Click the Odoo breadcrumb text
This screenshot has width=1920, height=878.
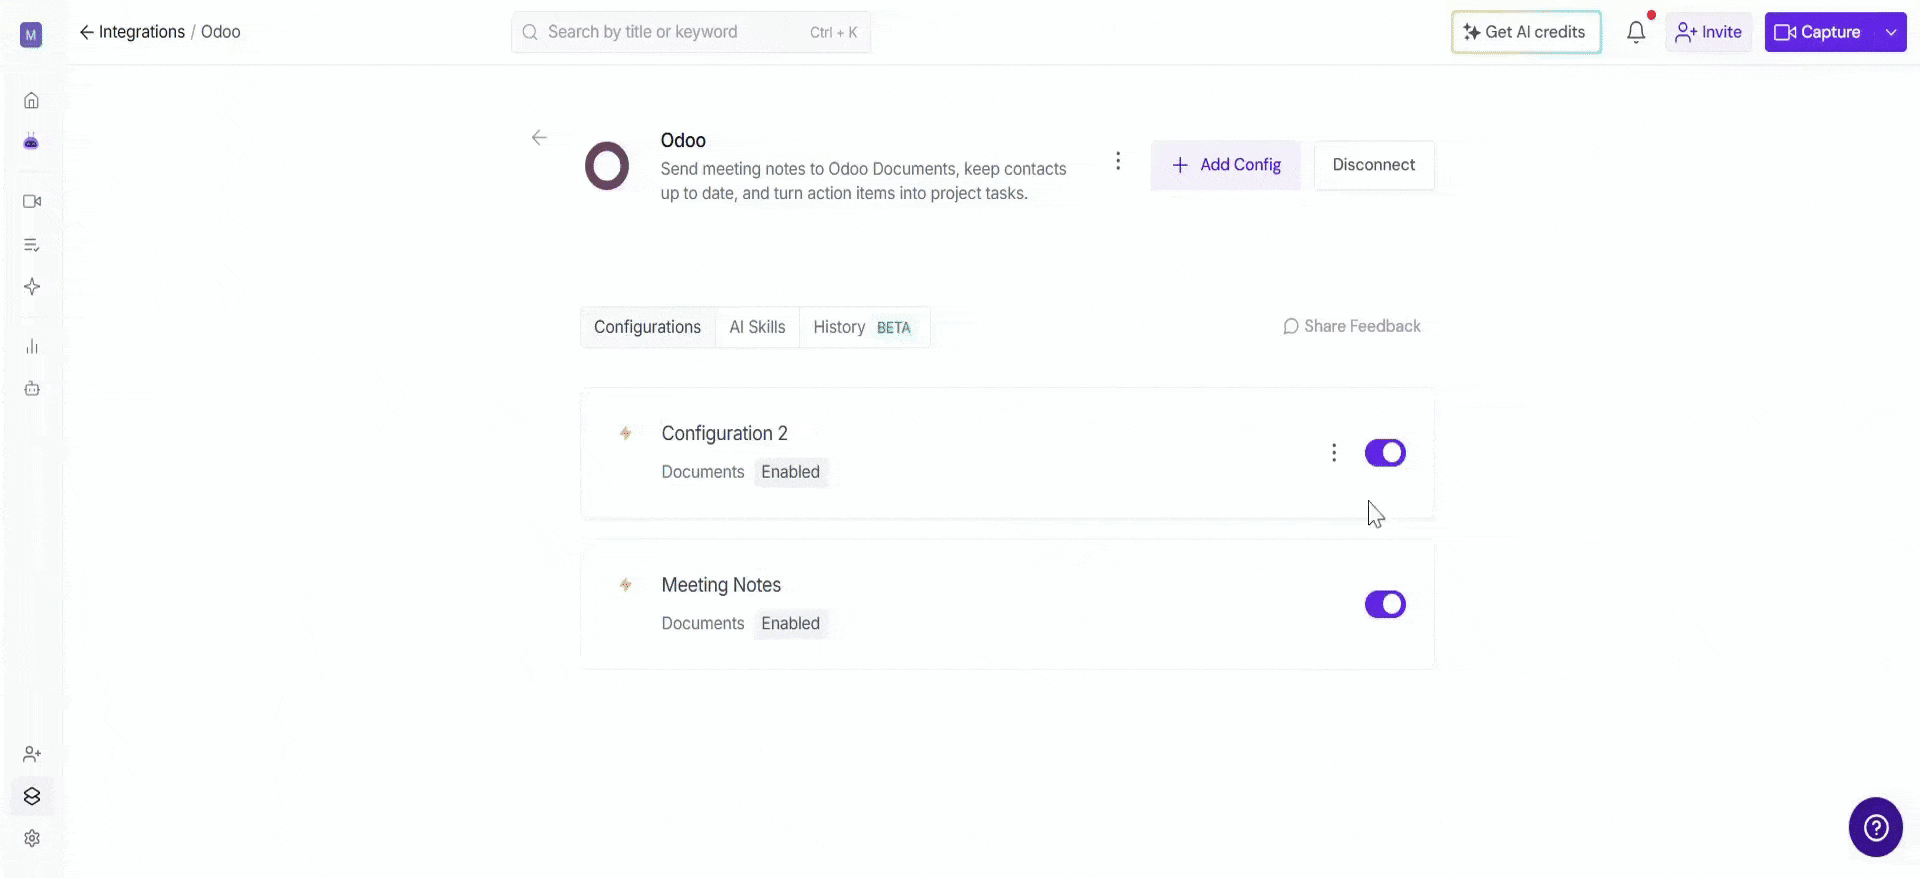click(221, 32)
